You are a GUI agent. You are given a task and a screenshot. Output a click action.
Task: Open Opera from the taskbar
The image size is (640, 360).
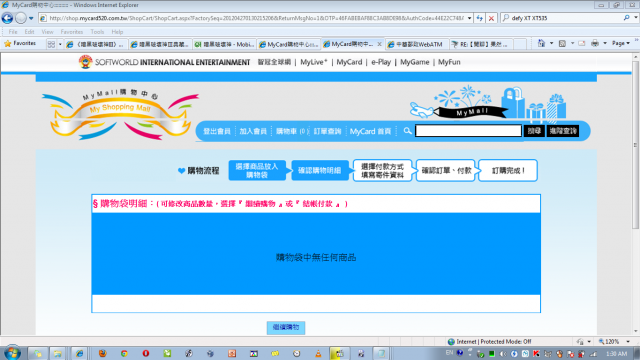pos(146,353)
